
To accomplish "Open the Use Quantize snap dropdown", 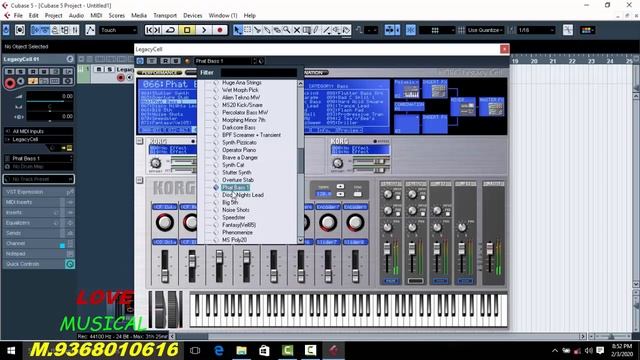I will (x=484, y=30).
